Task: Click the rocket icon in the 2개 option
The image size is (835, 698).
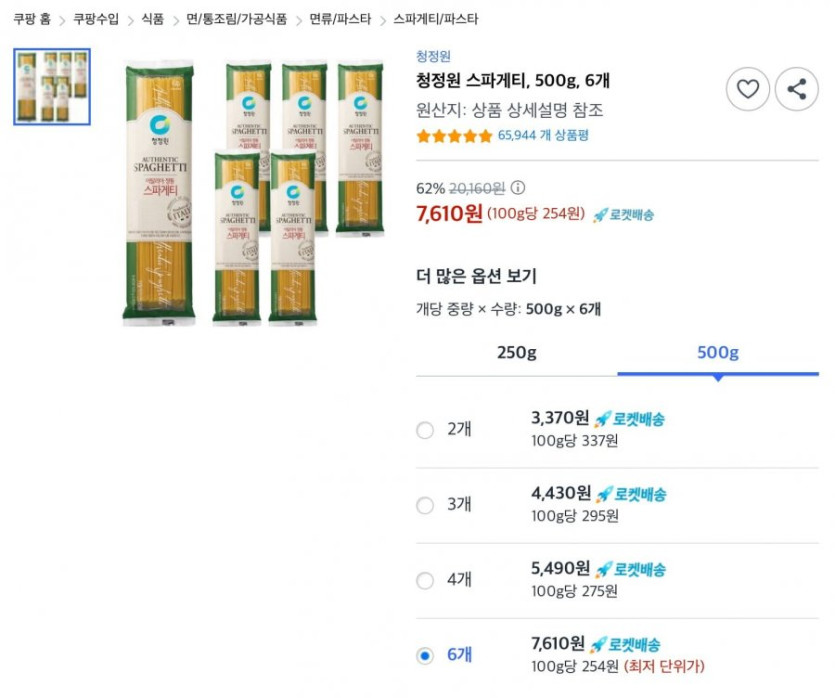Action: click(x=602, y=419)
